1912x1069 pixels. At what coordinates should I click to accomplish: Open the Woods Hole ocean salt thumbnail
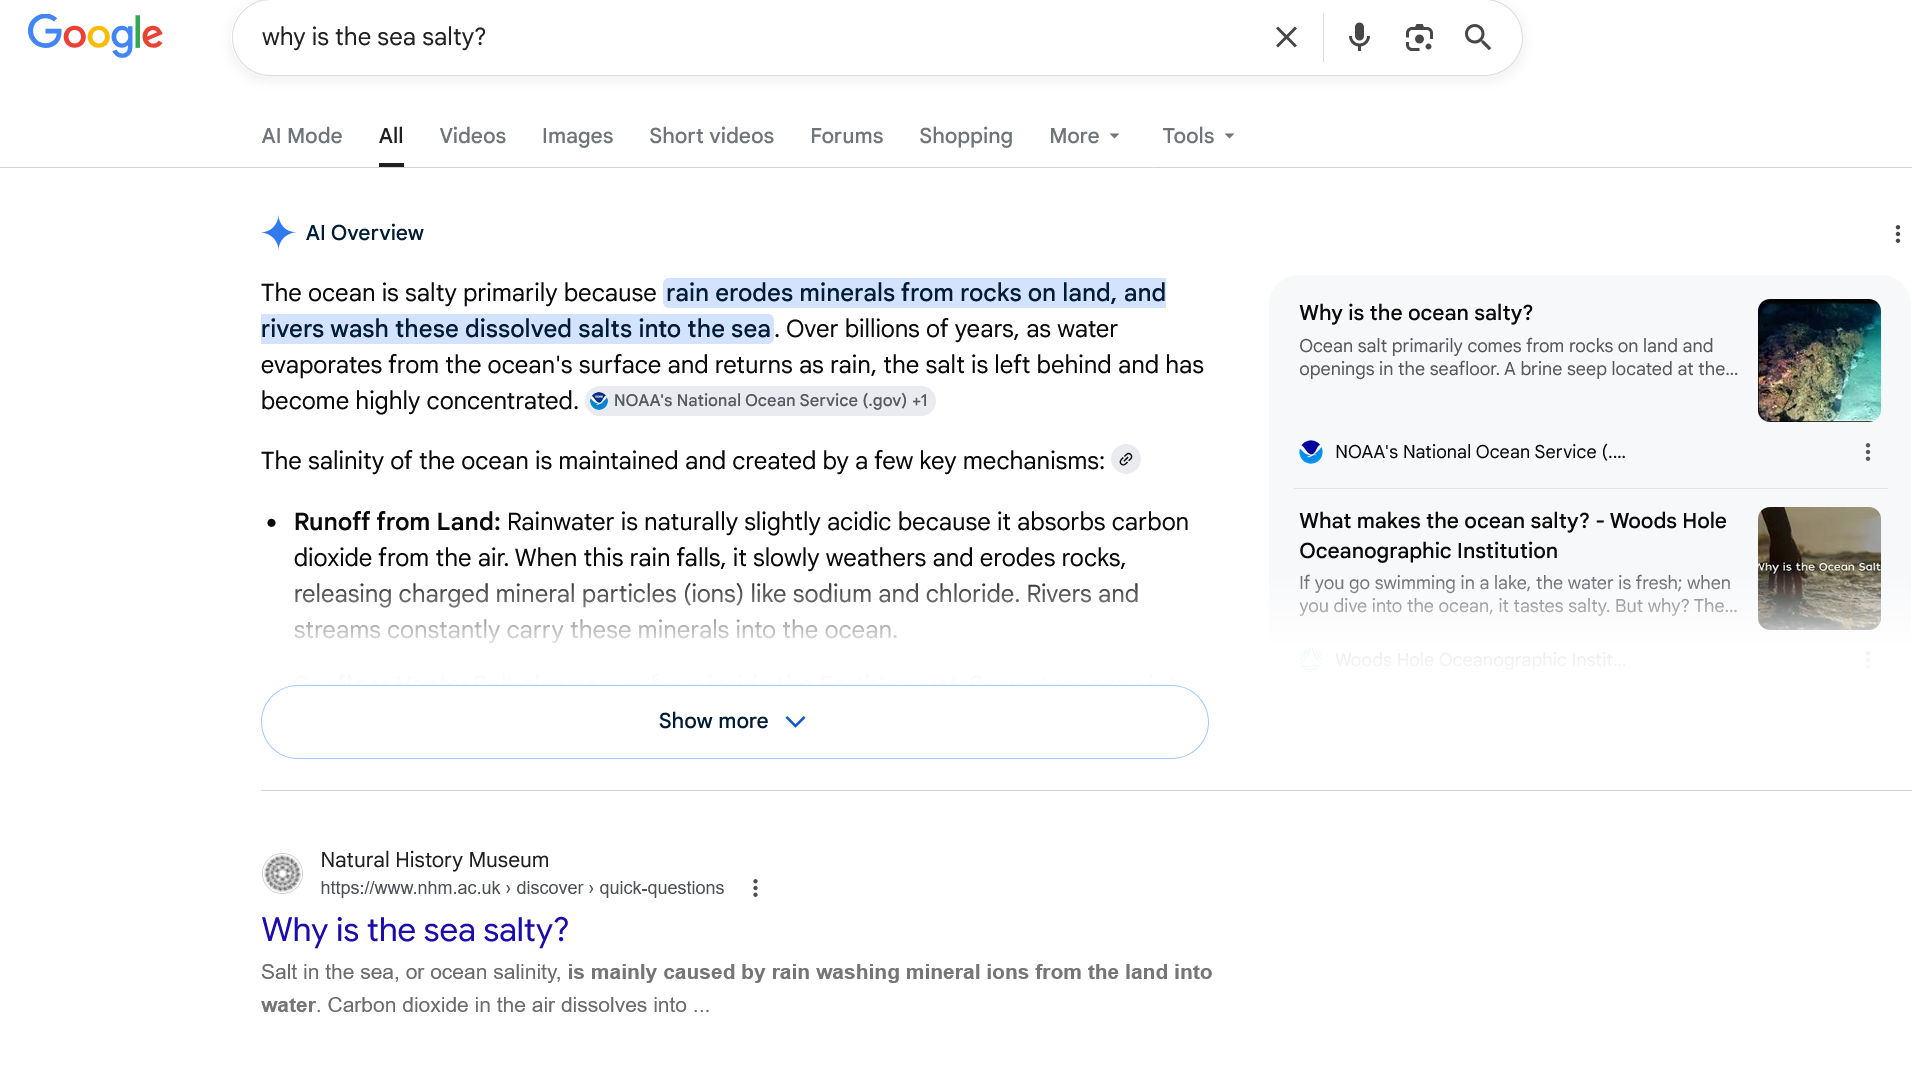point(1819,568)
